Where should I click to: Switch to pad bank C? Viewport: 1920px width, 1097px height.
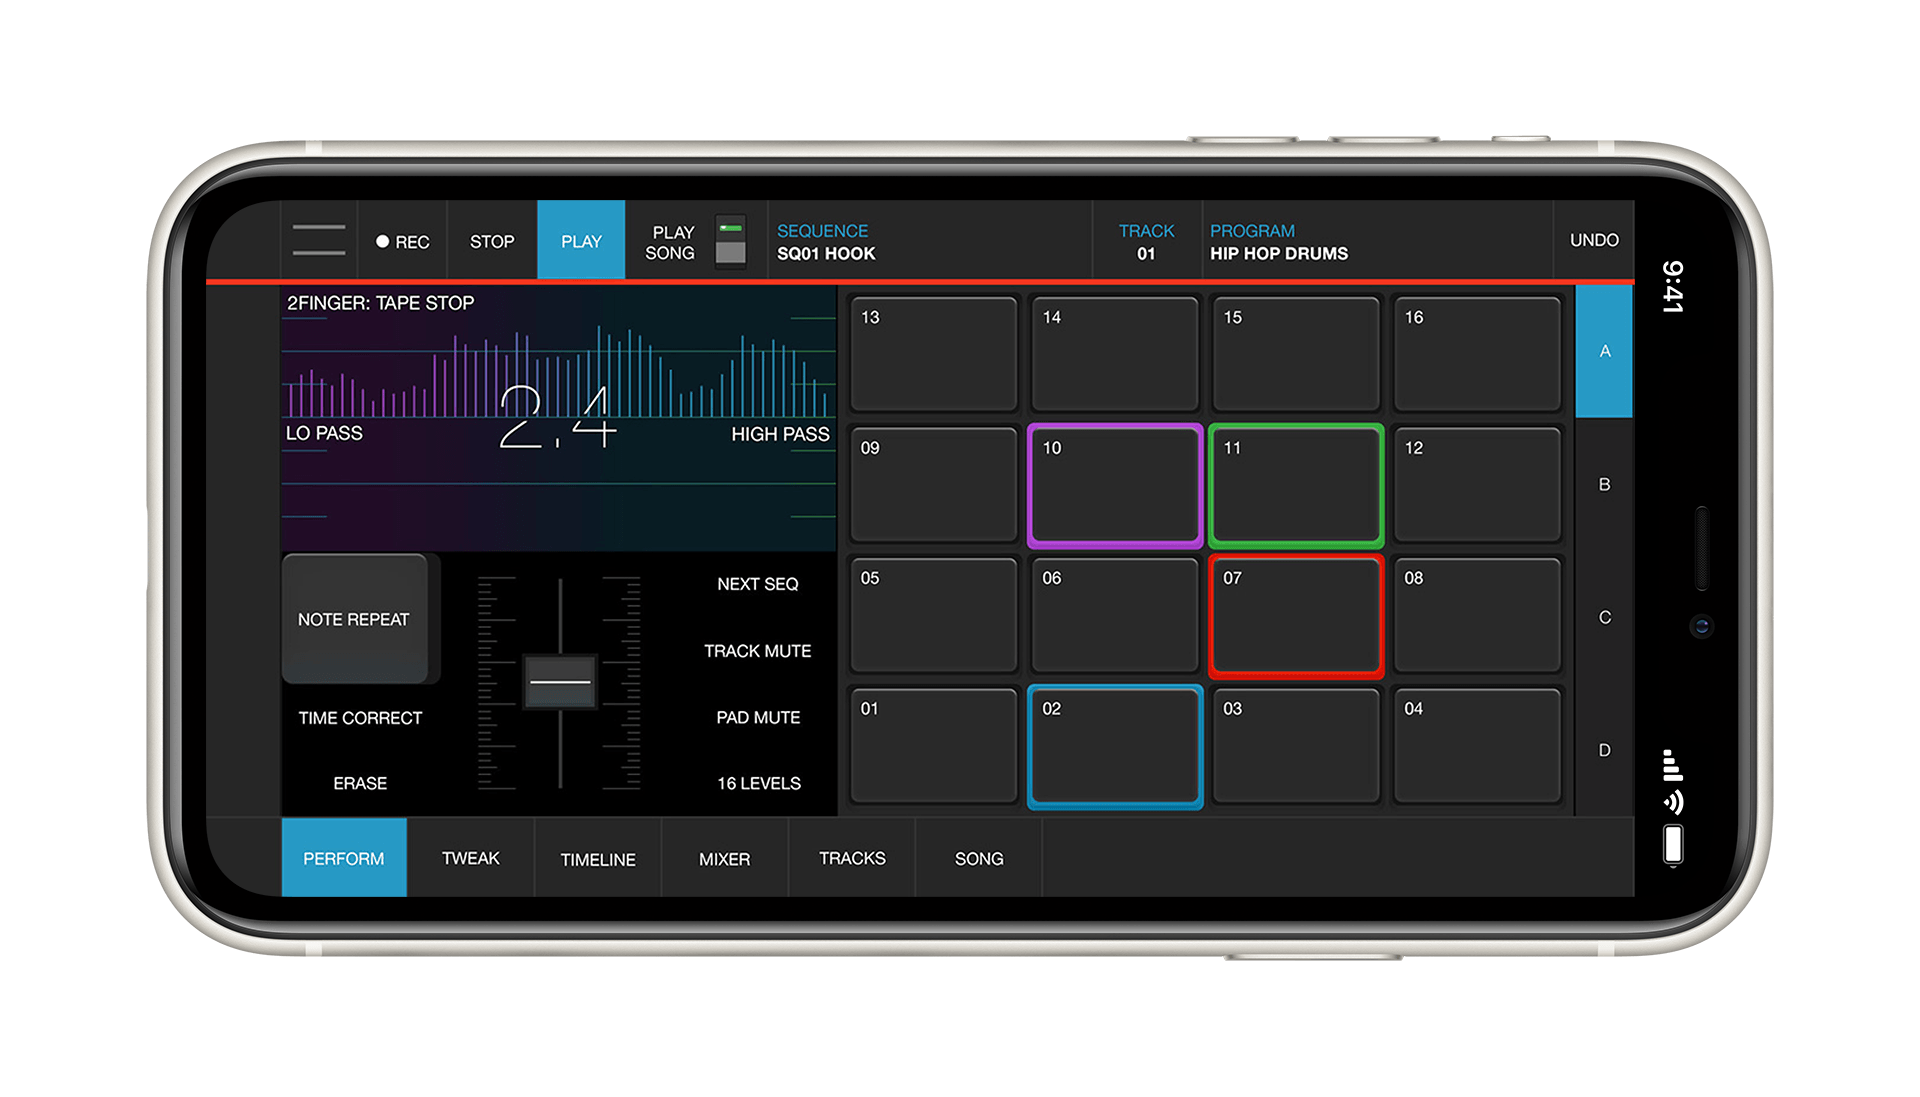coord(1604,617)
